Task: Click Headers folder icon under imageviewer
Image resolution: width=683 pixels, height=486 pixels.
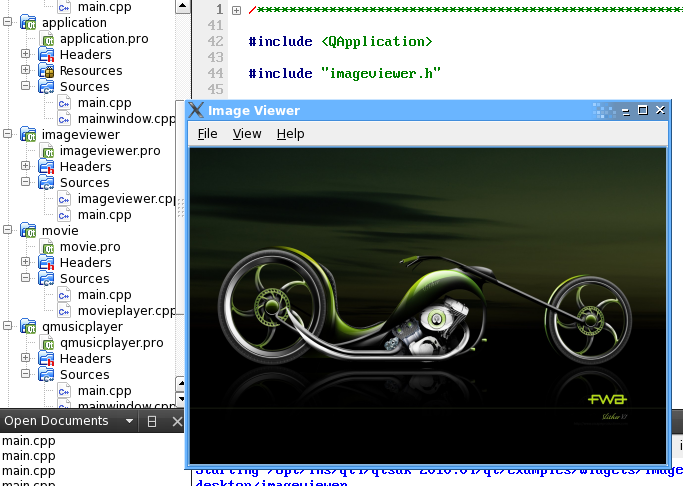Action: click(46, 167)
